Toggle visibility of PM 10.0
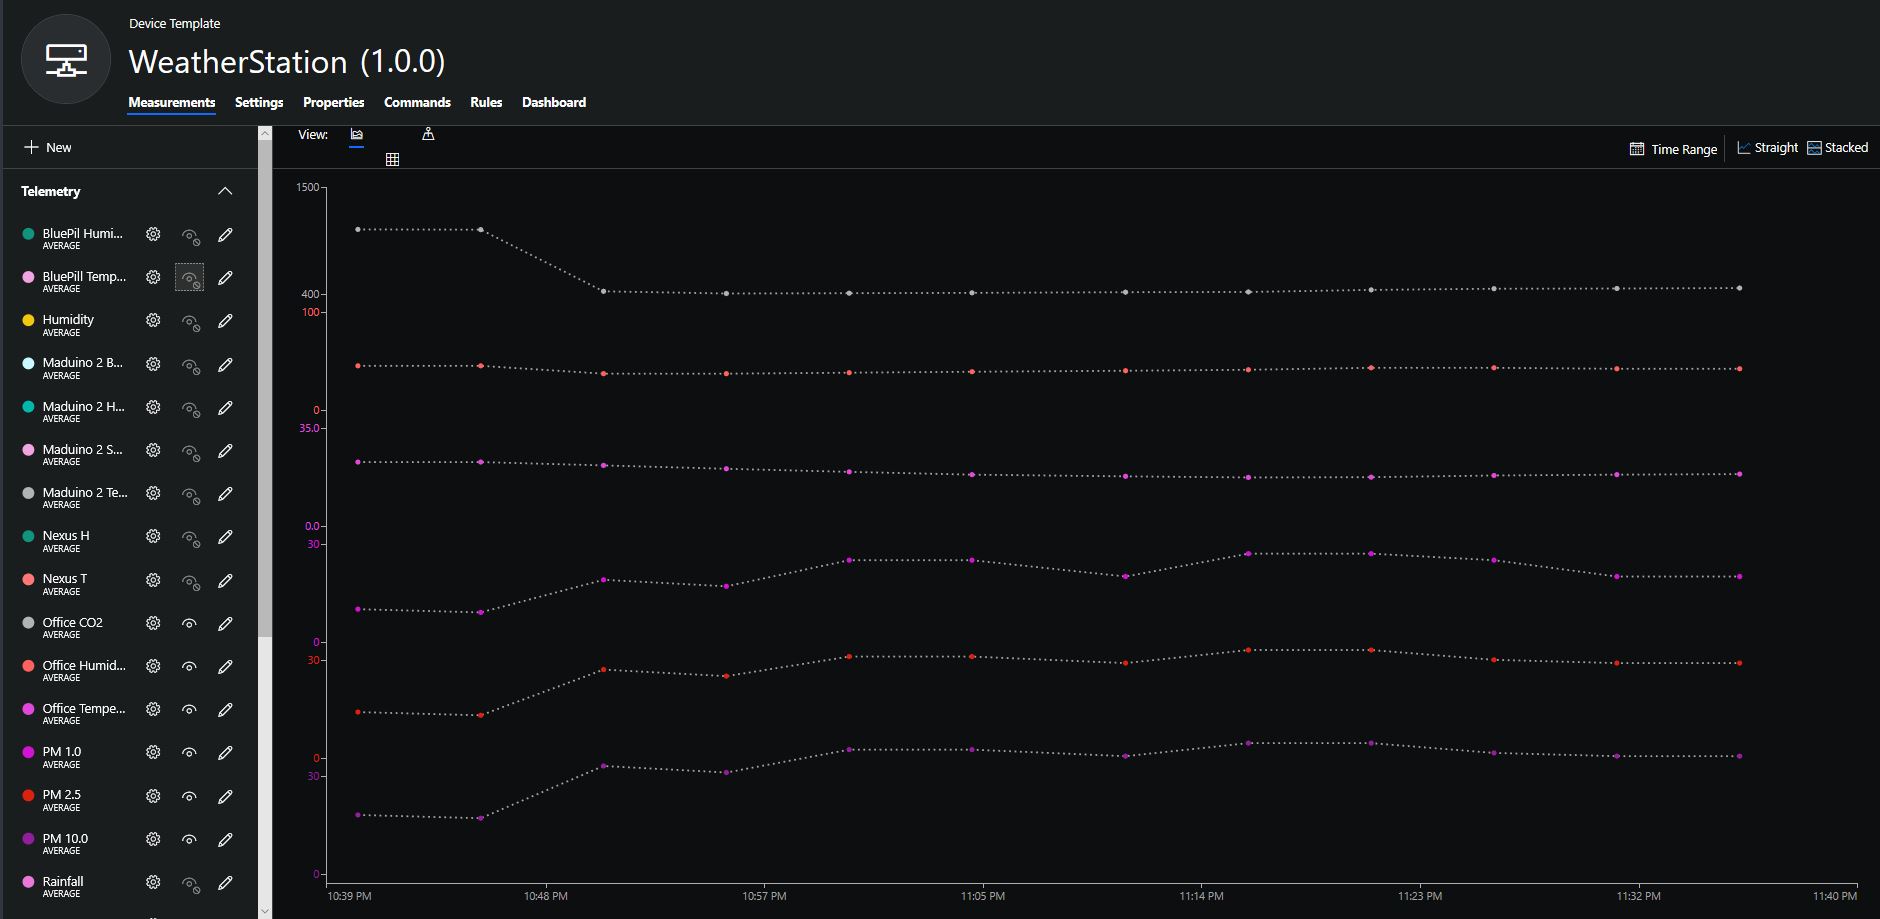The image size is (1880, 919). click(x=189, y=839)
